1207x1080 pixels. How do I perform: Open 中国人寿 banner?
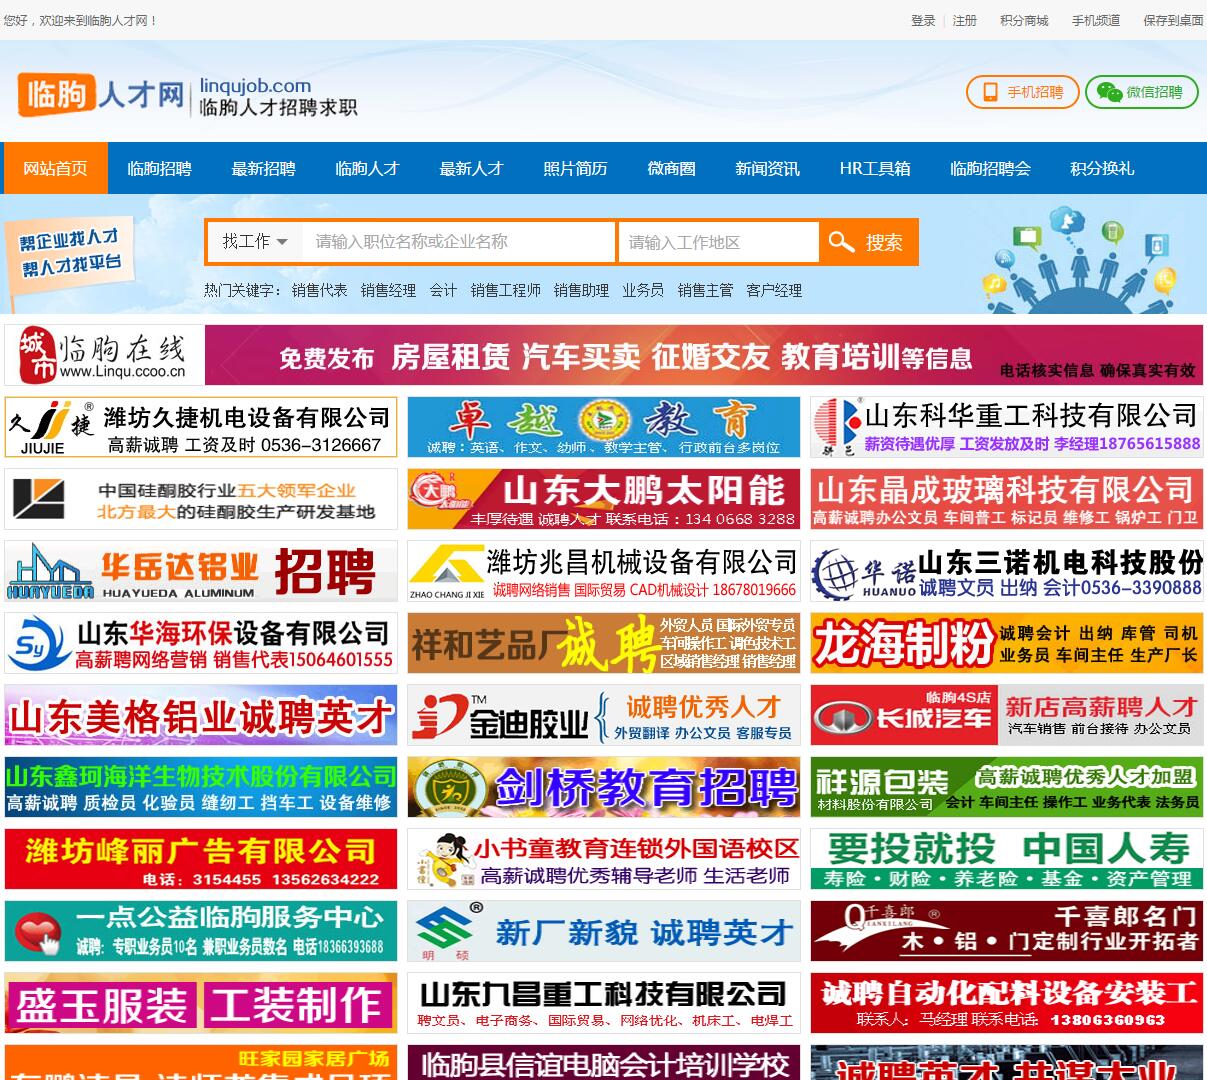[1007, 859]
